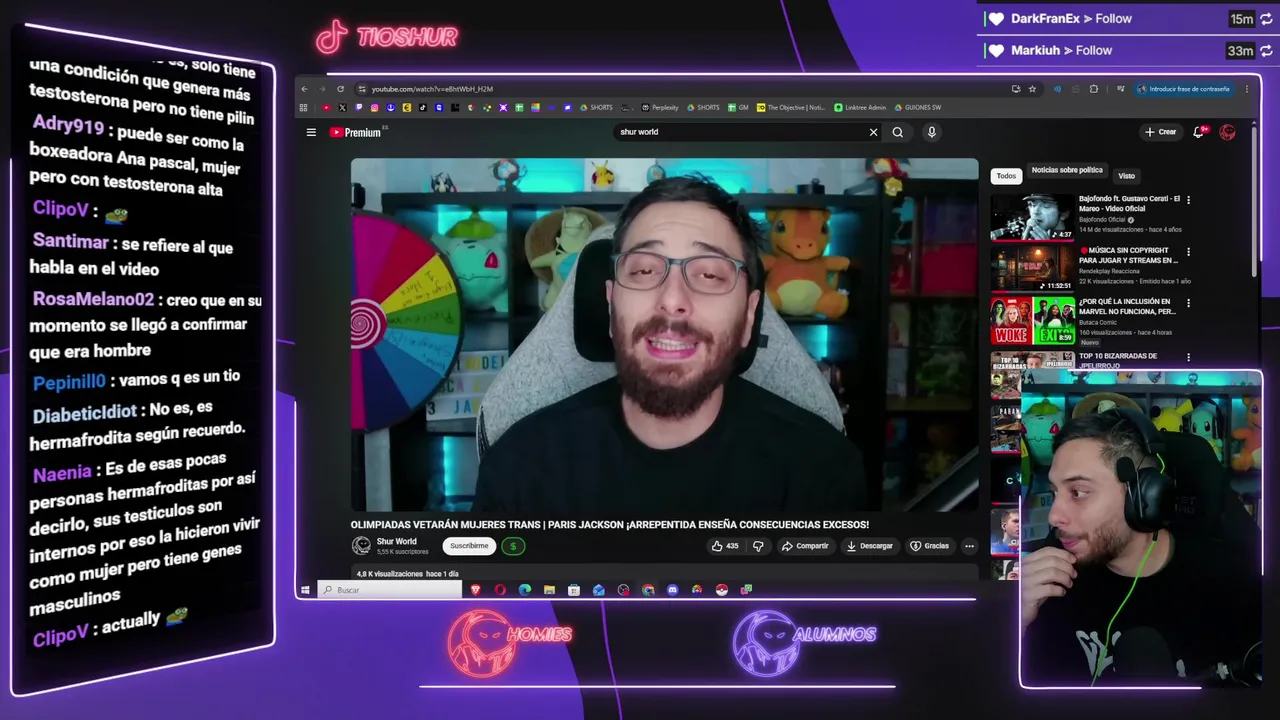Image resolution: width=1280 pixels, height=720 pixels.
Task: Open Bajofondo ft. Gustavo Cerati video thumbnail
Action: click(x=1032, y=217)
